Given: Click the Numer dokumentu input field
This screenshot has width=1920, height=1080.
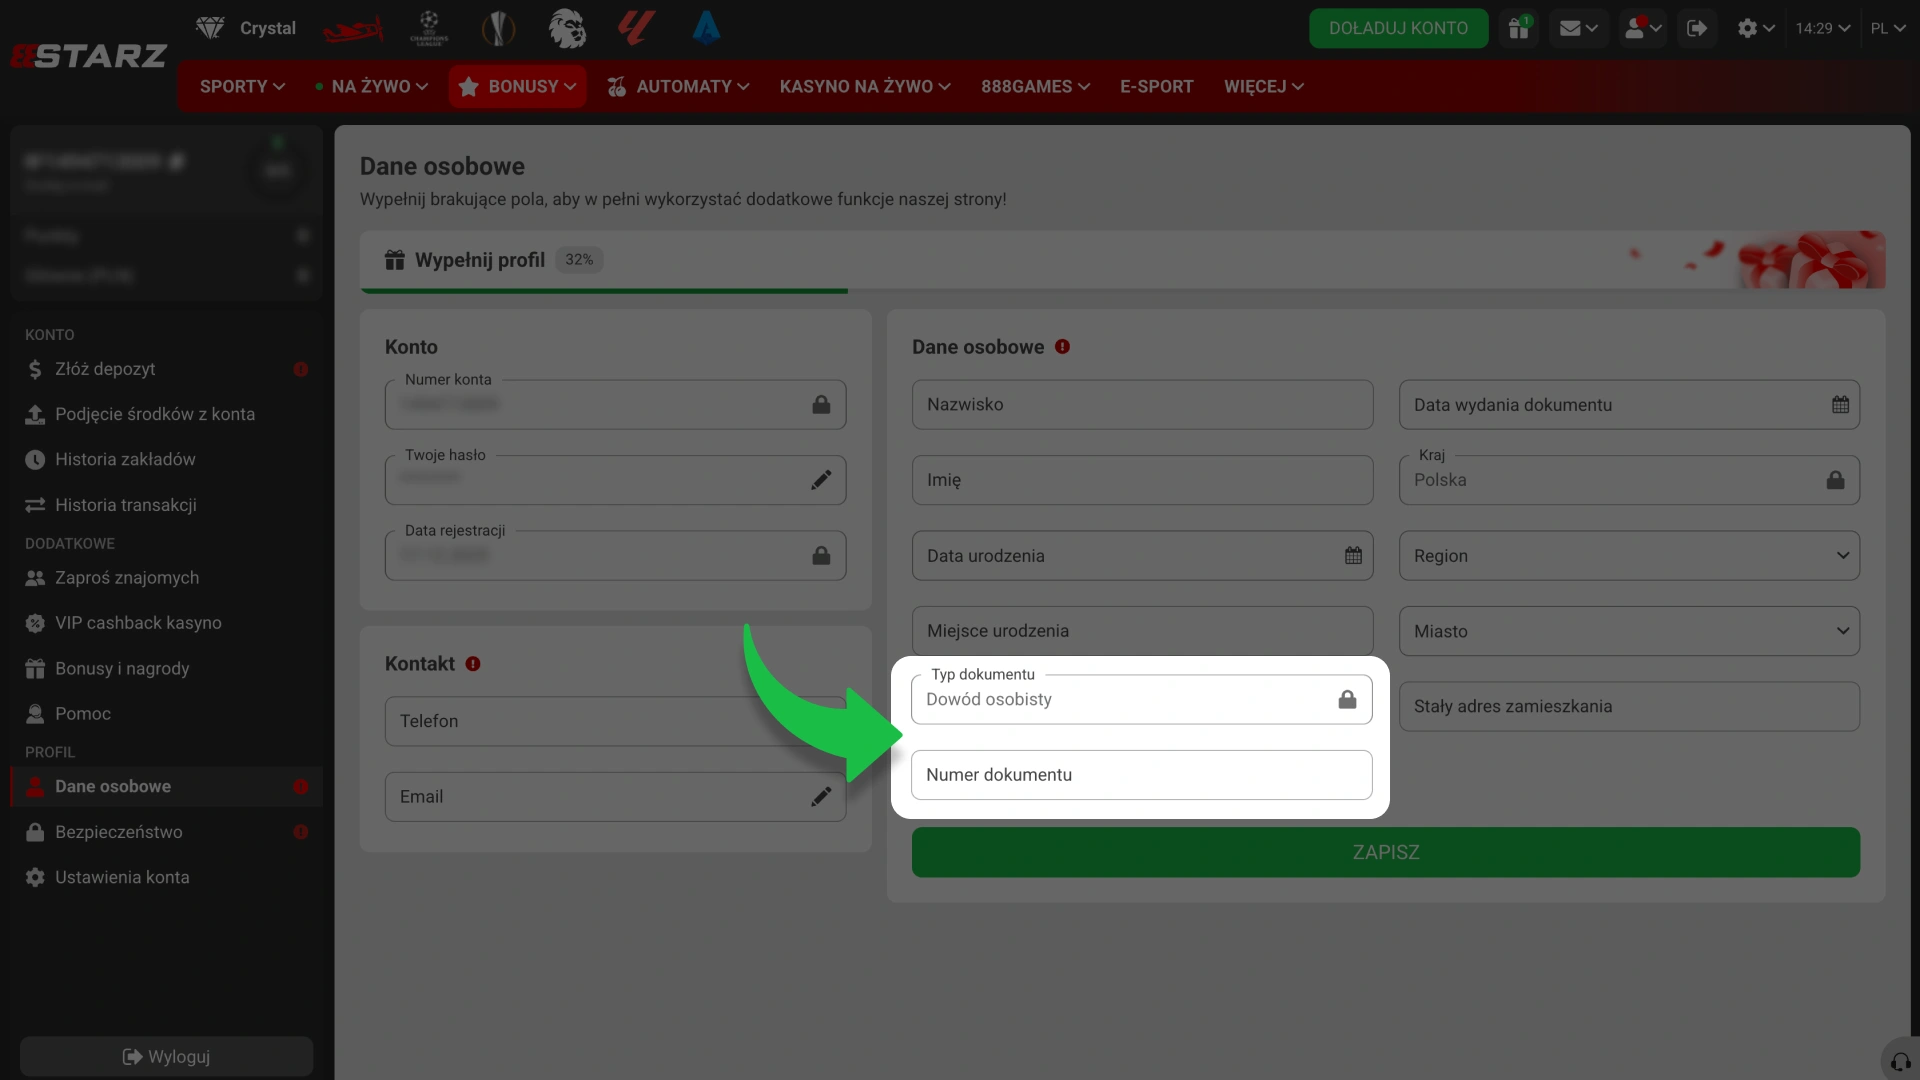Looking at the screenshot, I should click(x=1141, y=775).
